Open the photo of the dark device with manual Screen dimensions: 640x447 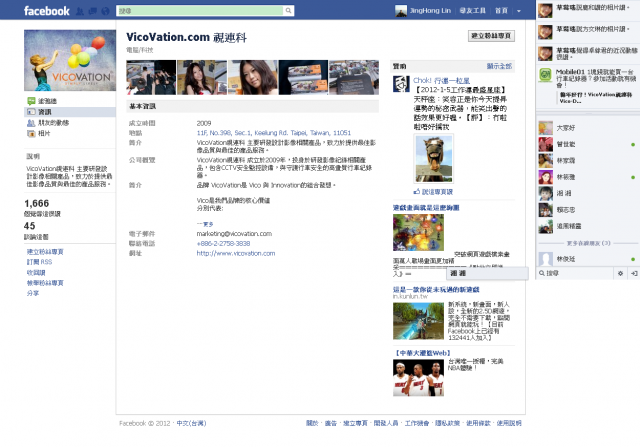(353, 77)
